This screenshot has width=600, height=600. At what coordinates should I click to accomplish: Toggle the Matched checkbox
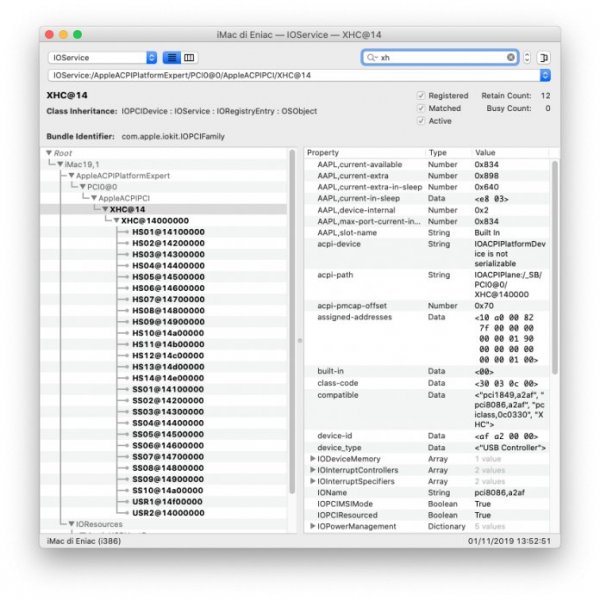point(421,108)
